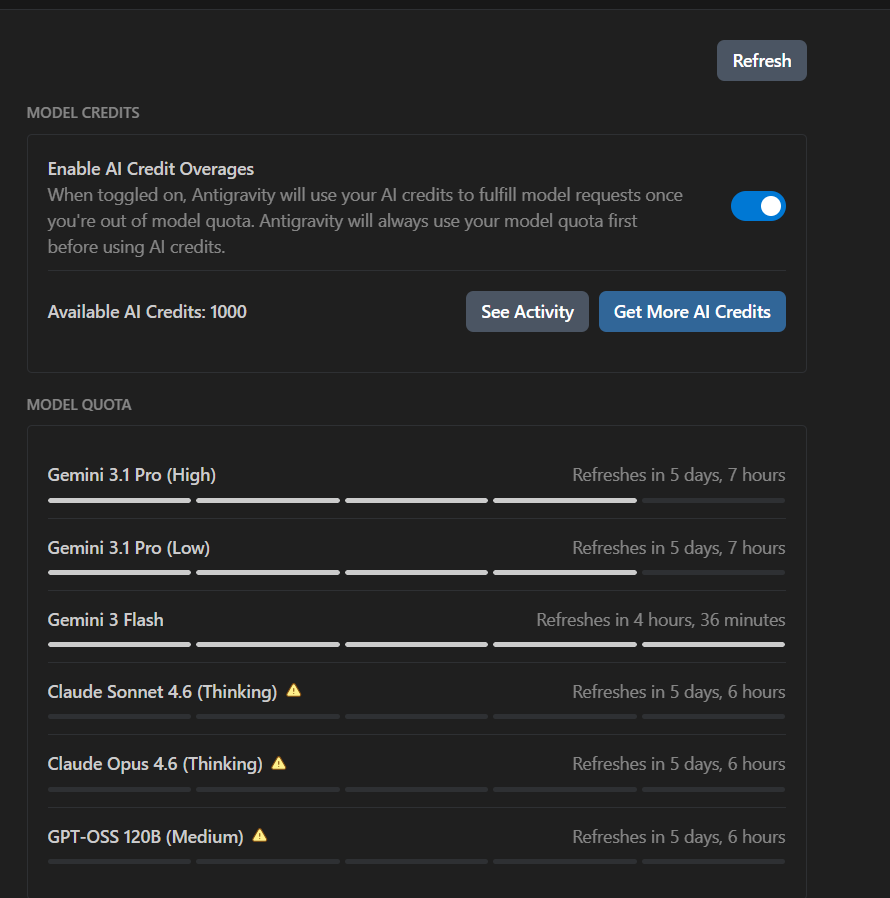This screenshot has height=898, width=890.
Task: Click Gemini 3.1 Pro (Low) quota bar
Action: click(x=416, y=573)
